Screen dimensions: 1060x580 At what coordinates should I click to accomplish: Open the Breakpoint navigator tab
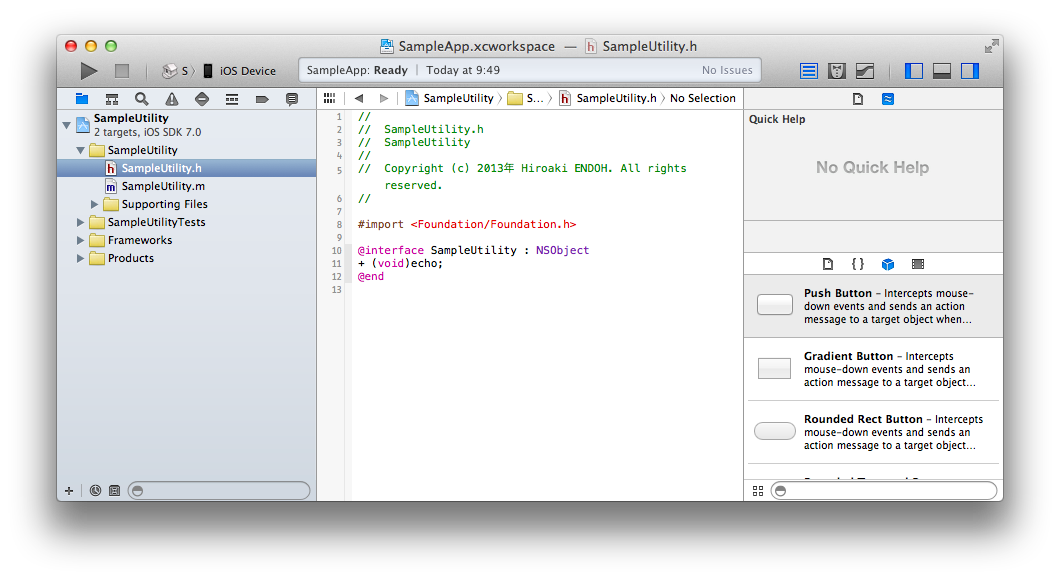click(262, 99)
